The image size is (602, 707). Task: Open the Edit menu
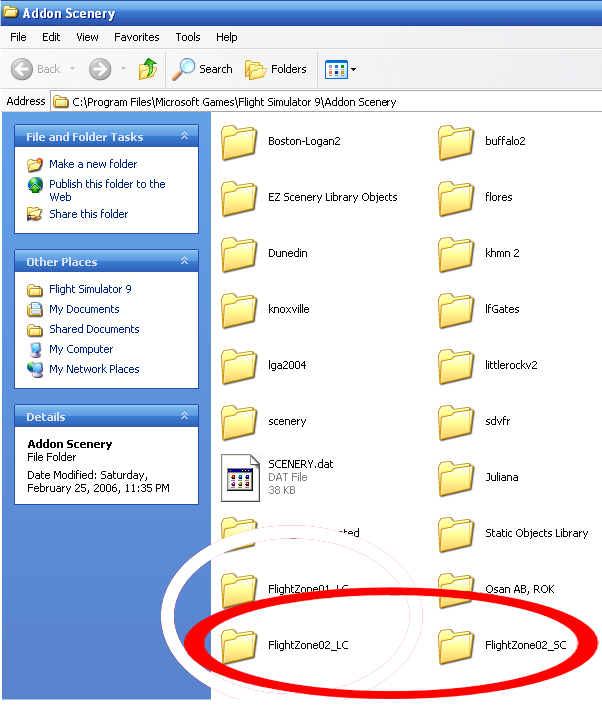[x=51, y=37]
